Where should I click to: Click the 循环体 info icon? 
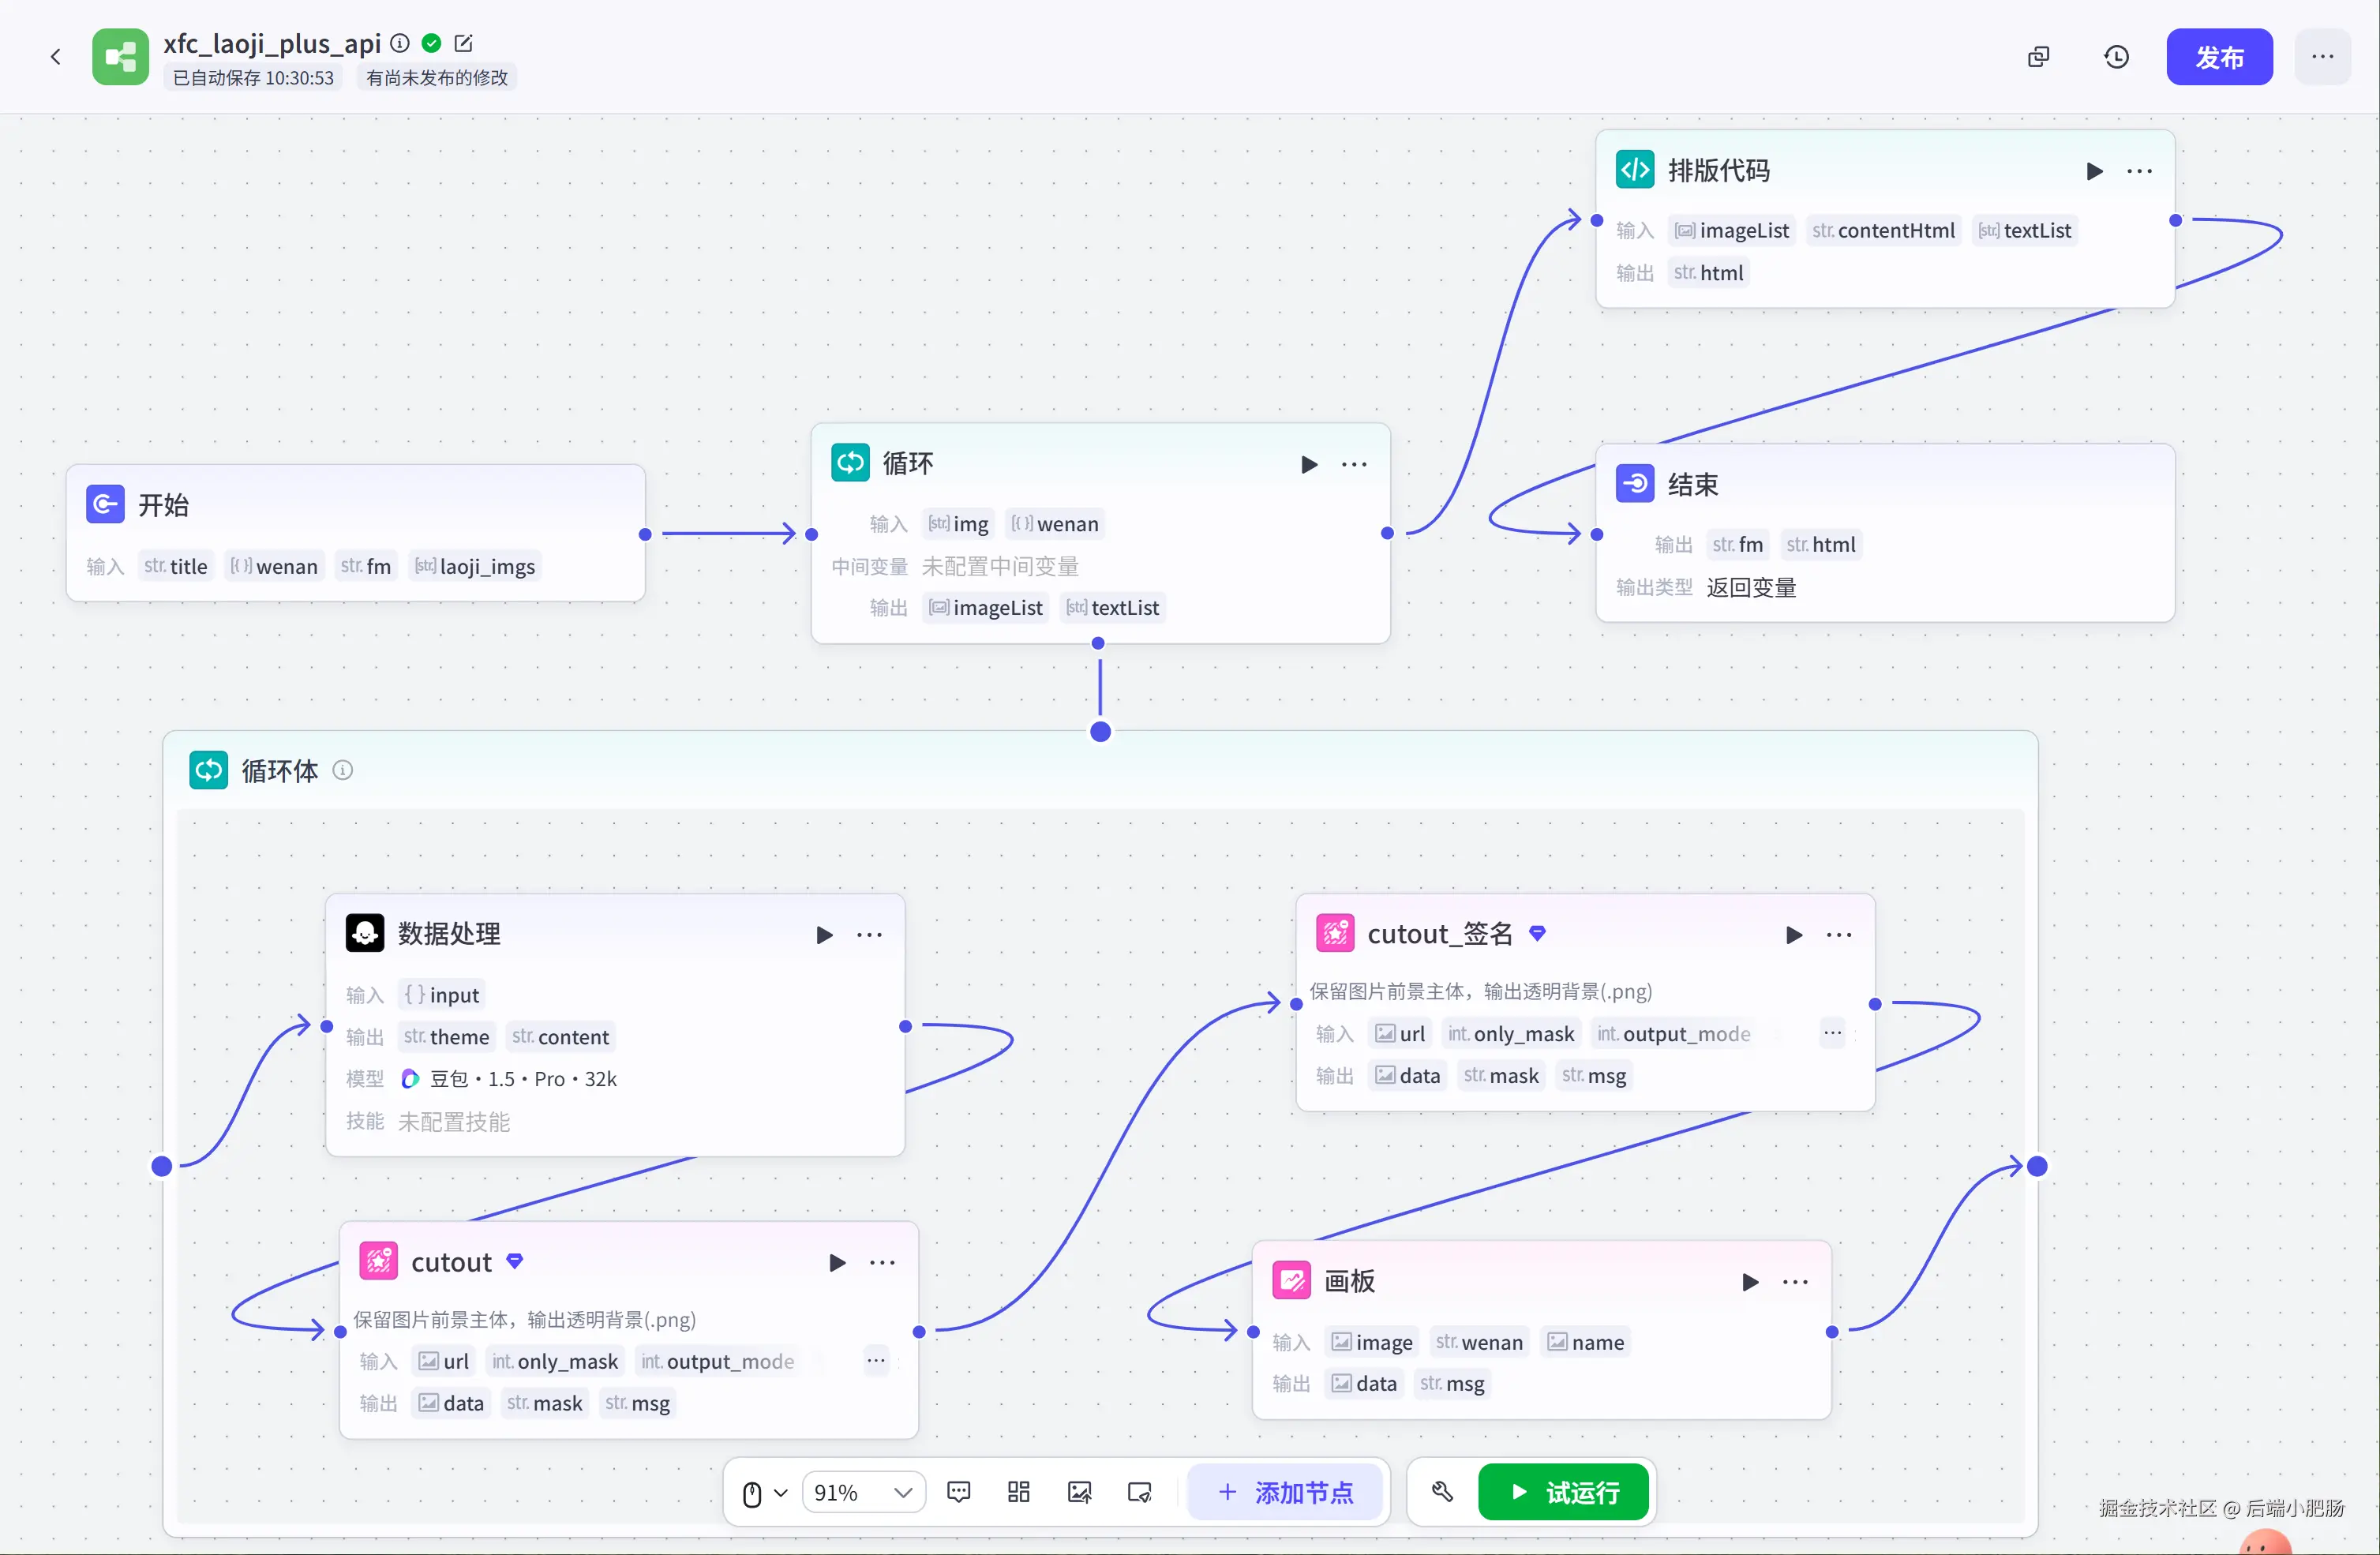[x=342, y=770]
